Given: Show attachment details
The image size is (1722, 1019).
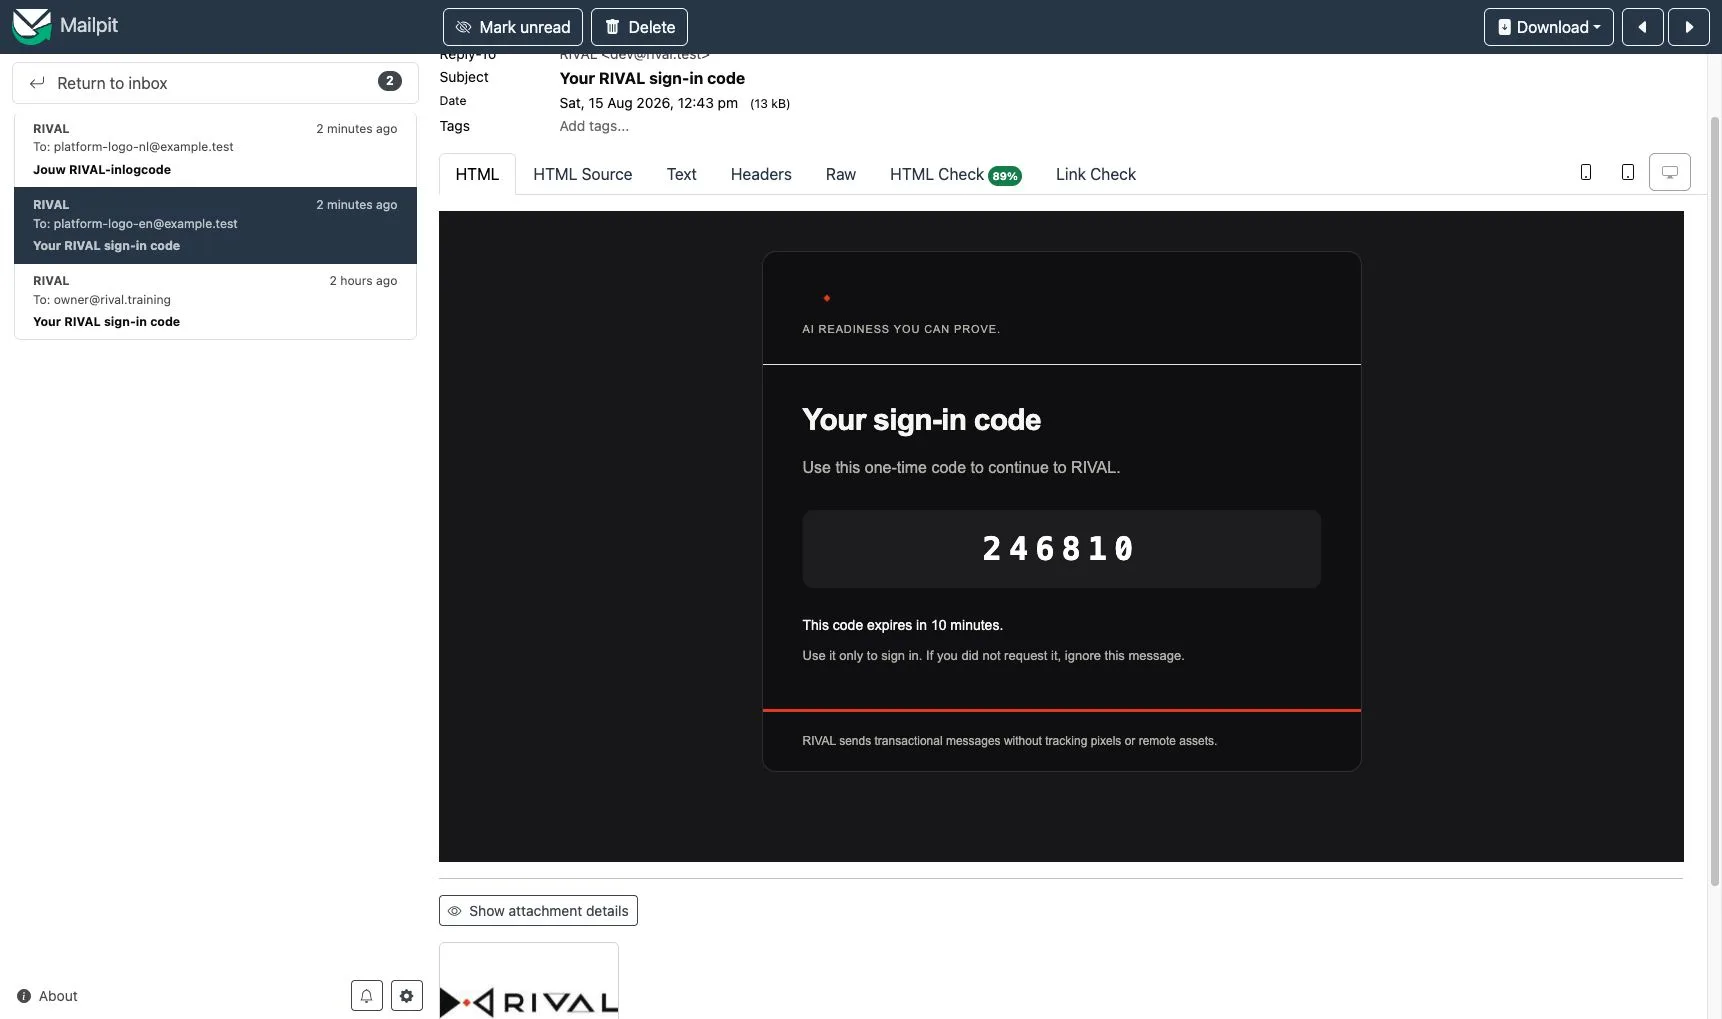Looking at the screenshot, I should click(x=538, y=911).
